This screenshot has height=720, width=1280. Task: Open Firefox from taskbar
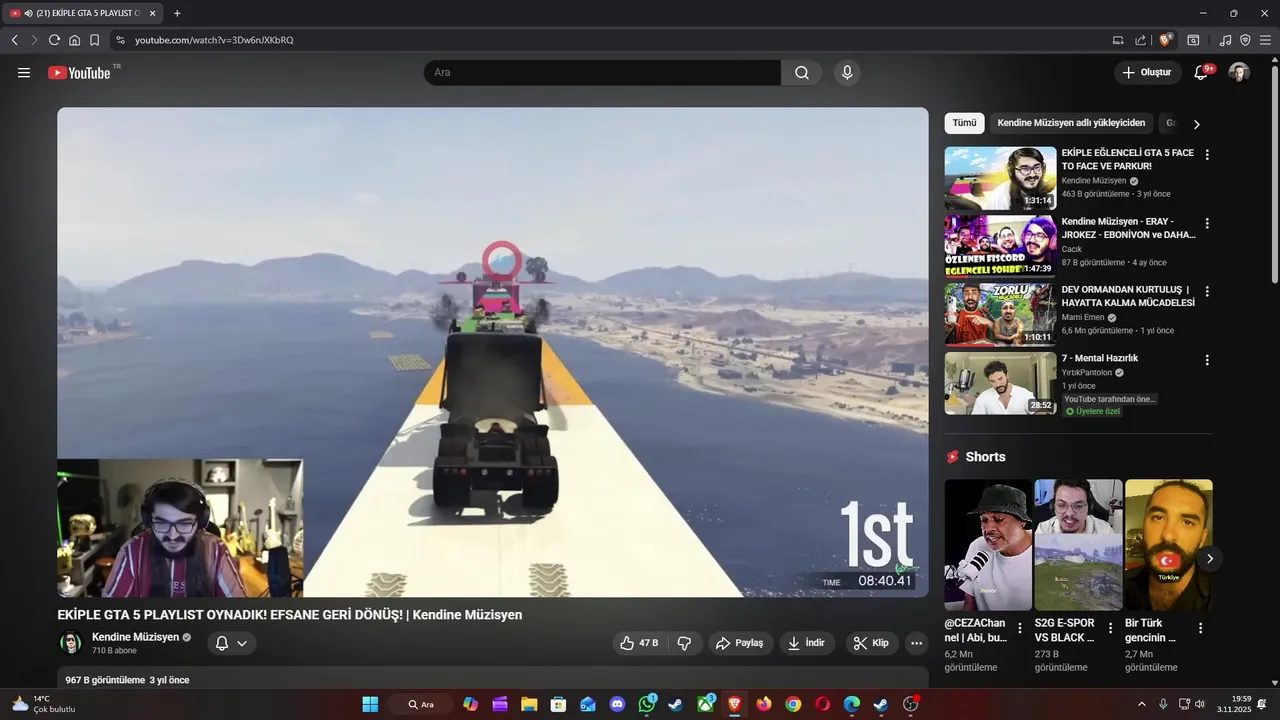coord(764,704)
